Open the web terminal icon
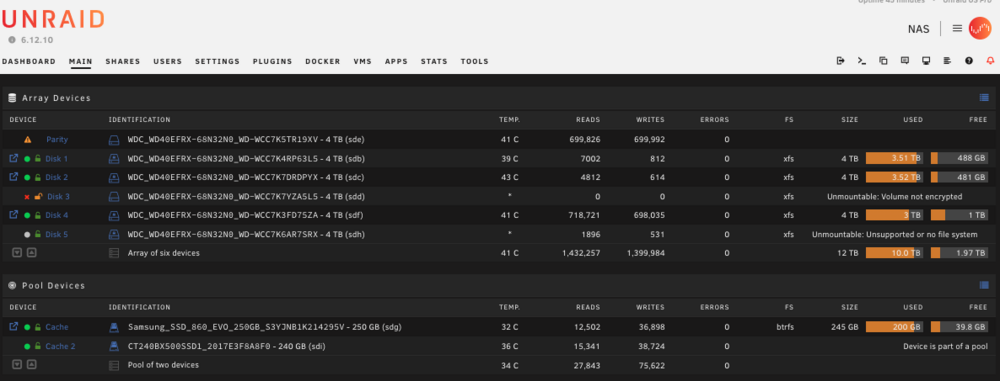 [x=862, y=61]
